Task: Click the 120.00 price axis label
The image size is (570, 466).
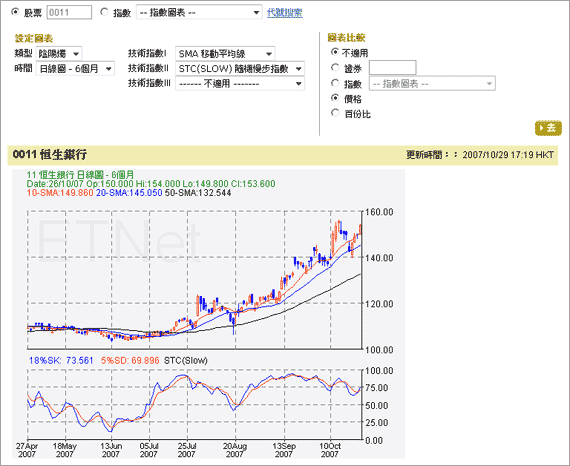Action: click(x=379, y=304)
